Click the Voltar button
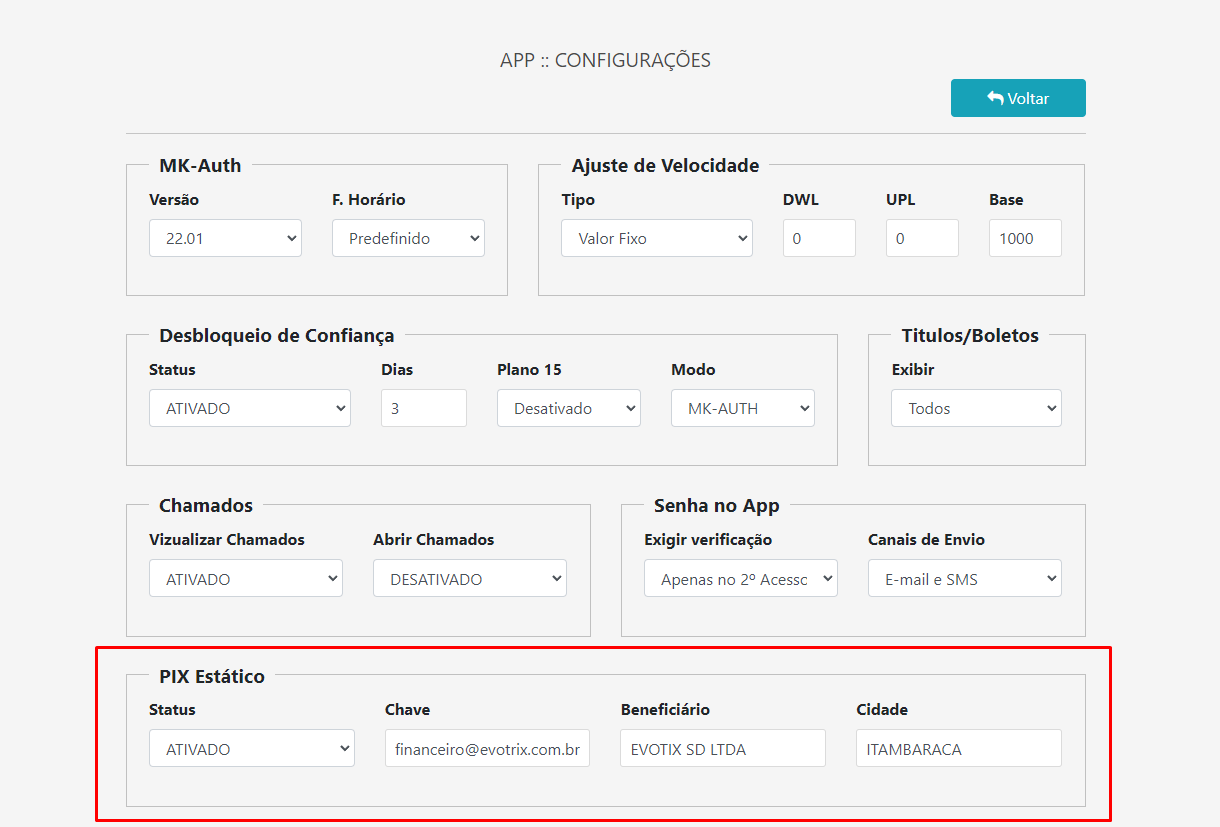 click(x=1018, y=97)
